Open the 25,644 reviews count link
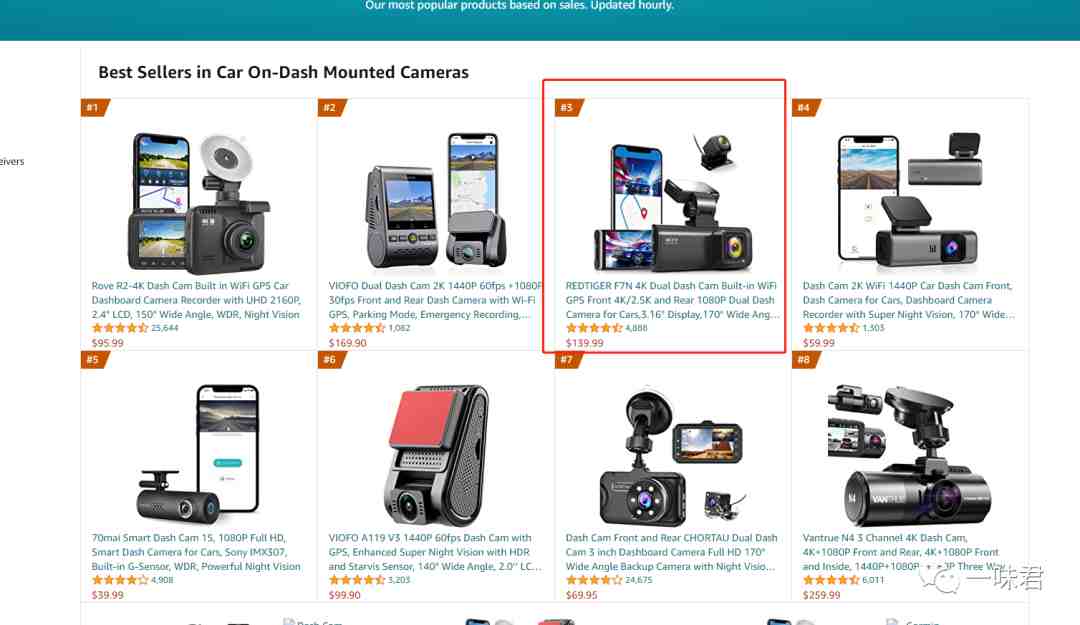The height and width of the screenshot is (625, 1080). click(165, 328)
